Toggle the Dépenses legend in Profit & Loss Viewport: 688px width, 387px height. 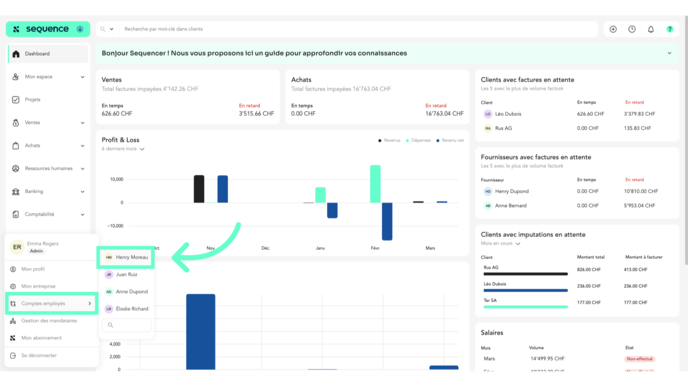(418, 140)
